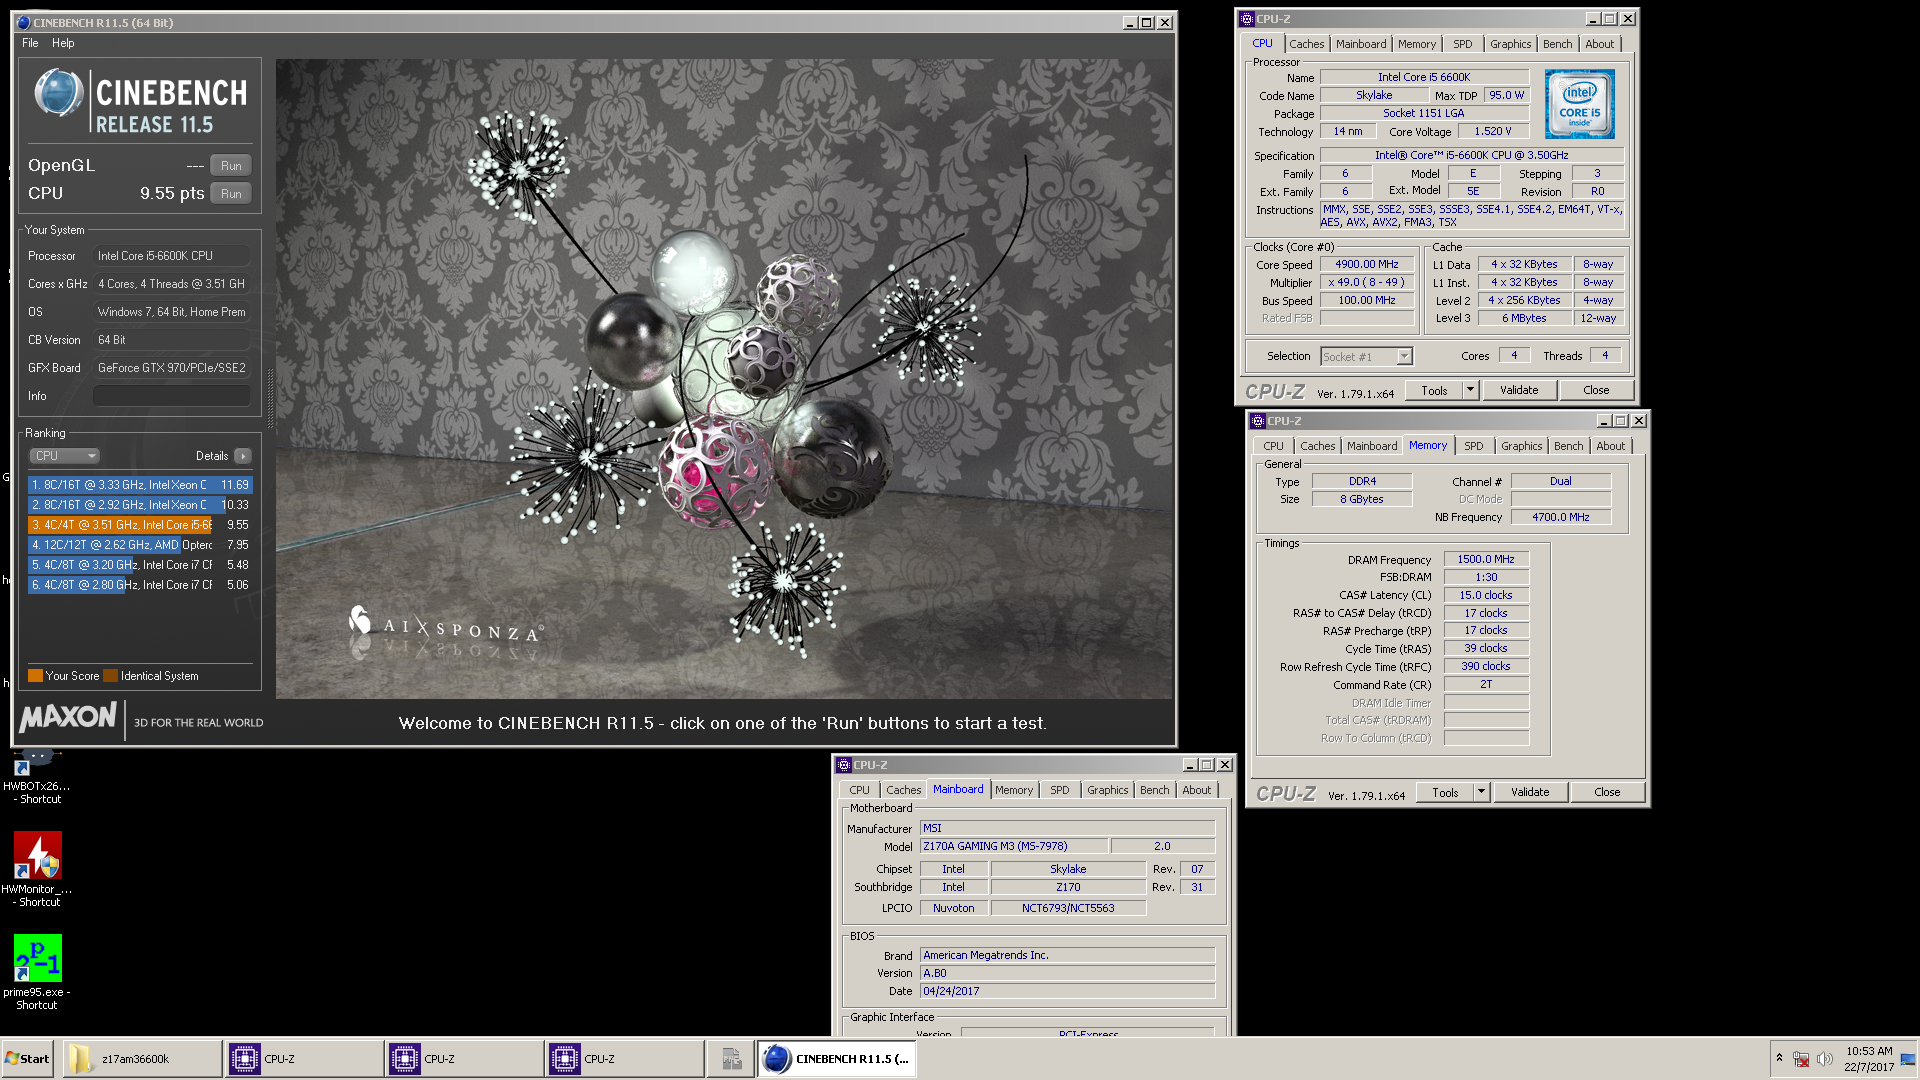Click Core Speed value 4900.00 MHz

tap(1366, 265)
